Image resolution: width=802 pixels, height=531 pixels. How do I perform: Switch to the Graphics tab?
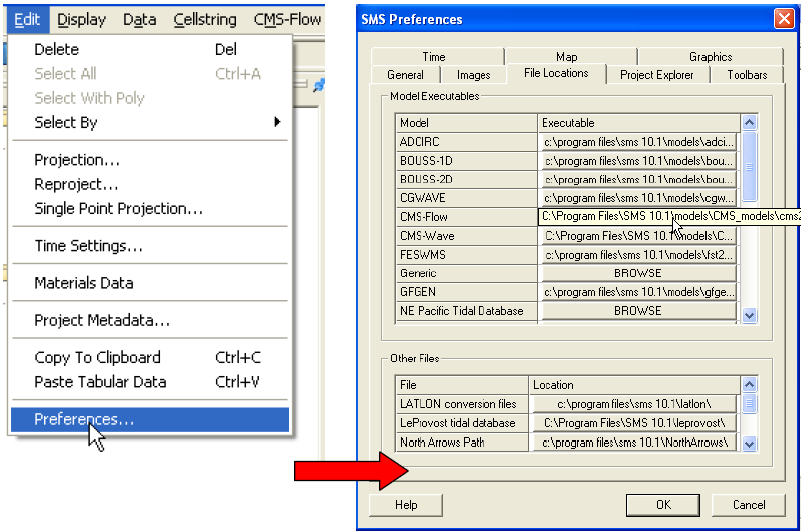point(710,57)
